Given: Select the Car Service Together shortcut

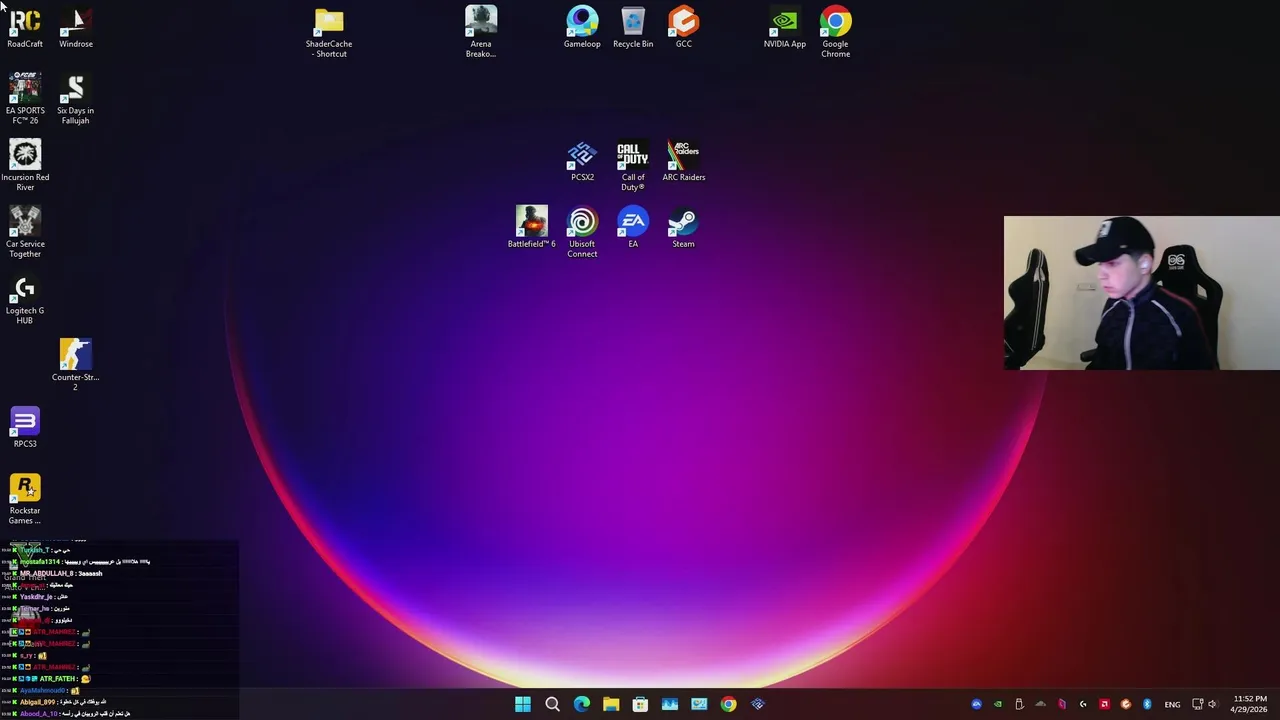Looking at the screenshot, I should (25, 232).
